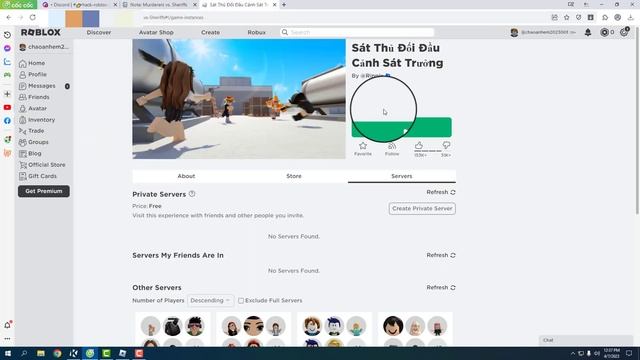Open the account username dropdown in header
The image size is (640, 360).
click(543, 32)
